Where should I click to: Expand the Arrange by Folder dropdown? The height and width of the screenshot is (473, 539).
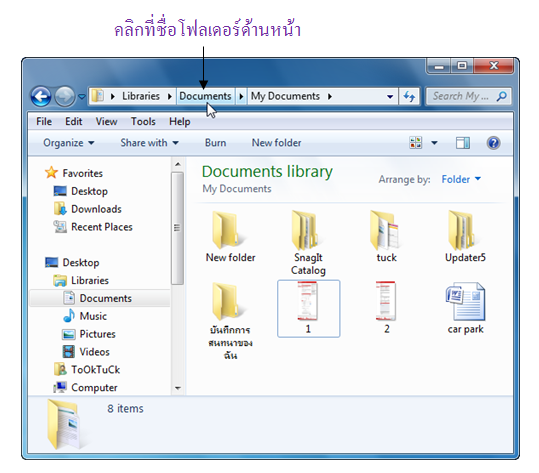pyautogui.click(x=461, y=179)
